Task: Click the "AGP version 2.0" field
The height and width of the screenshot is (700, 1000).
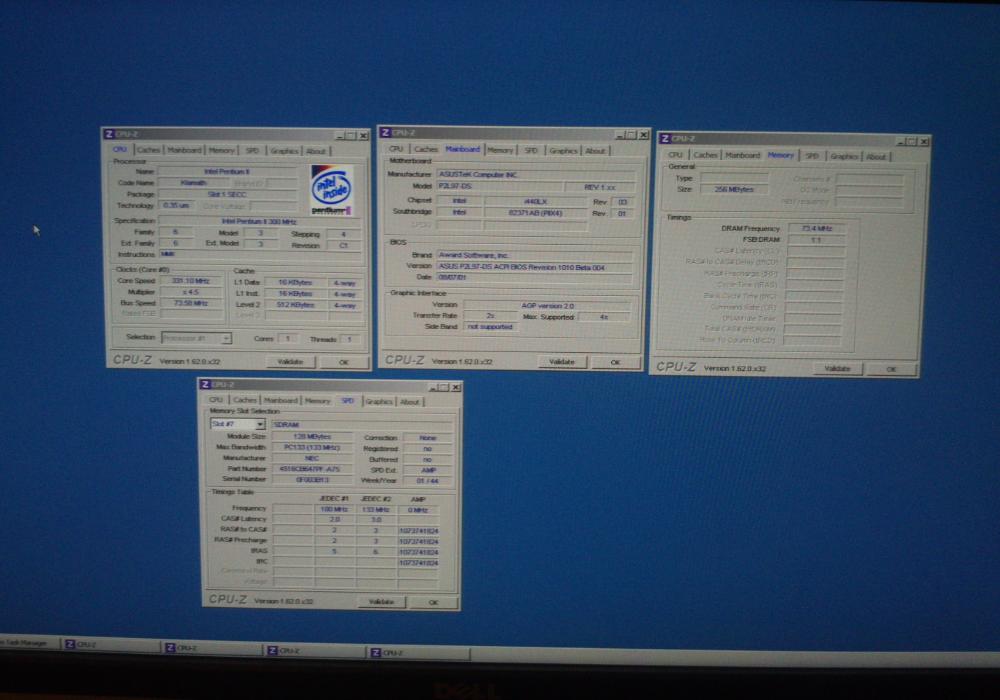Action: click(x=548, y=305)
